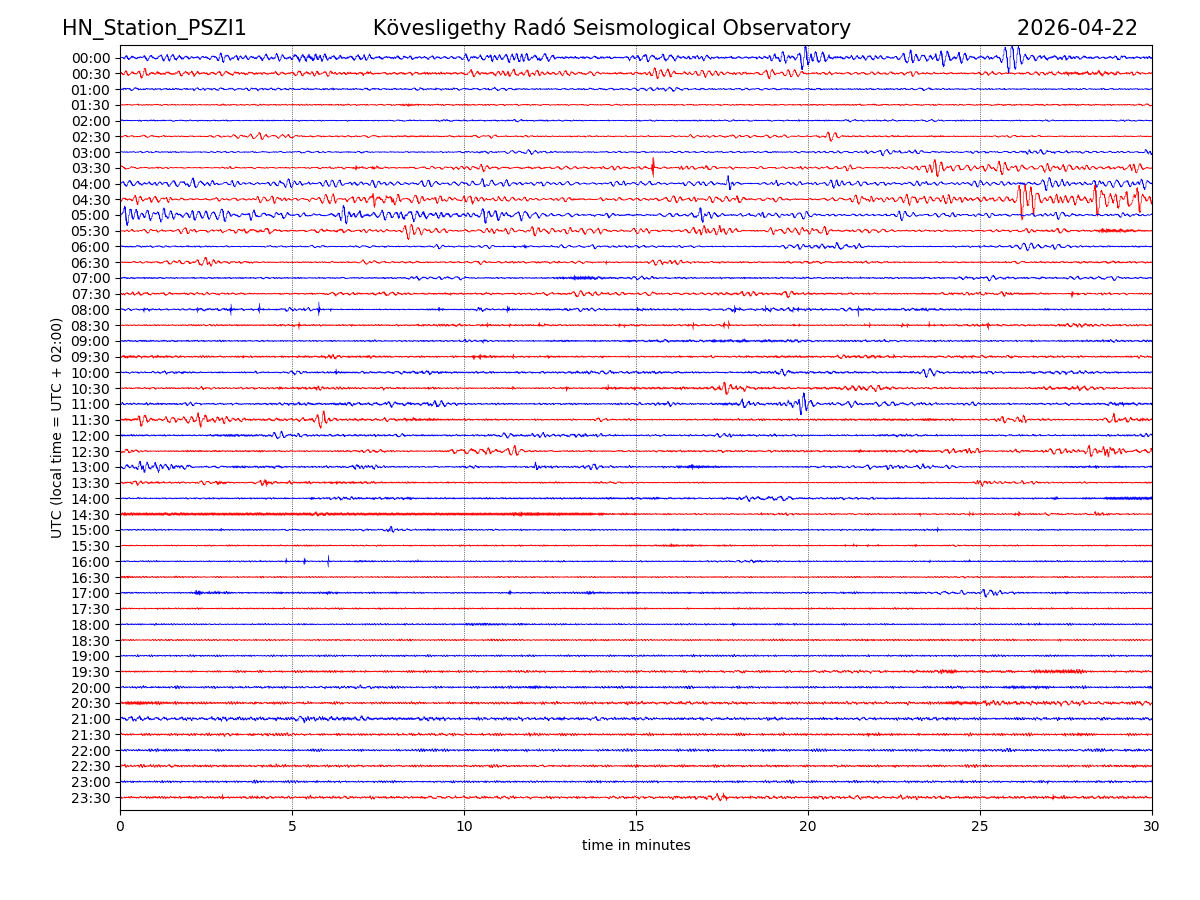Select the 15 tick on the minutes axis
The height and width of the screenshot is (900, 1200).
pyautogui.click(x=636, y=826)
